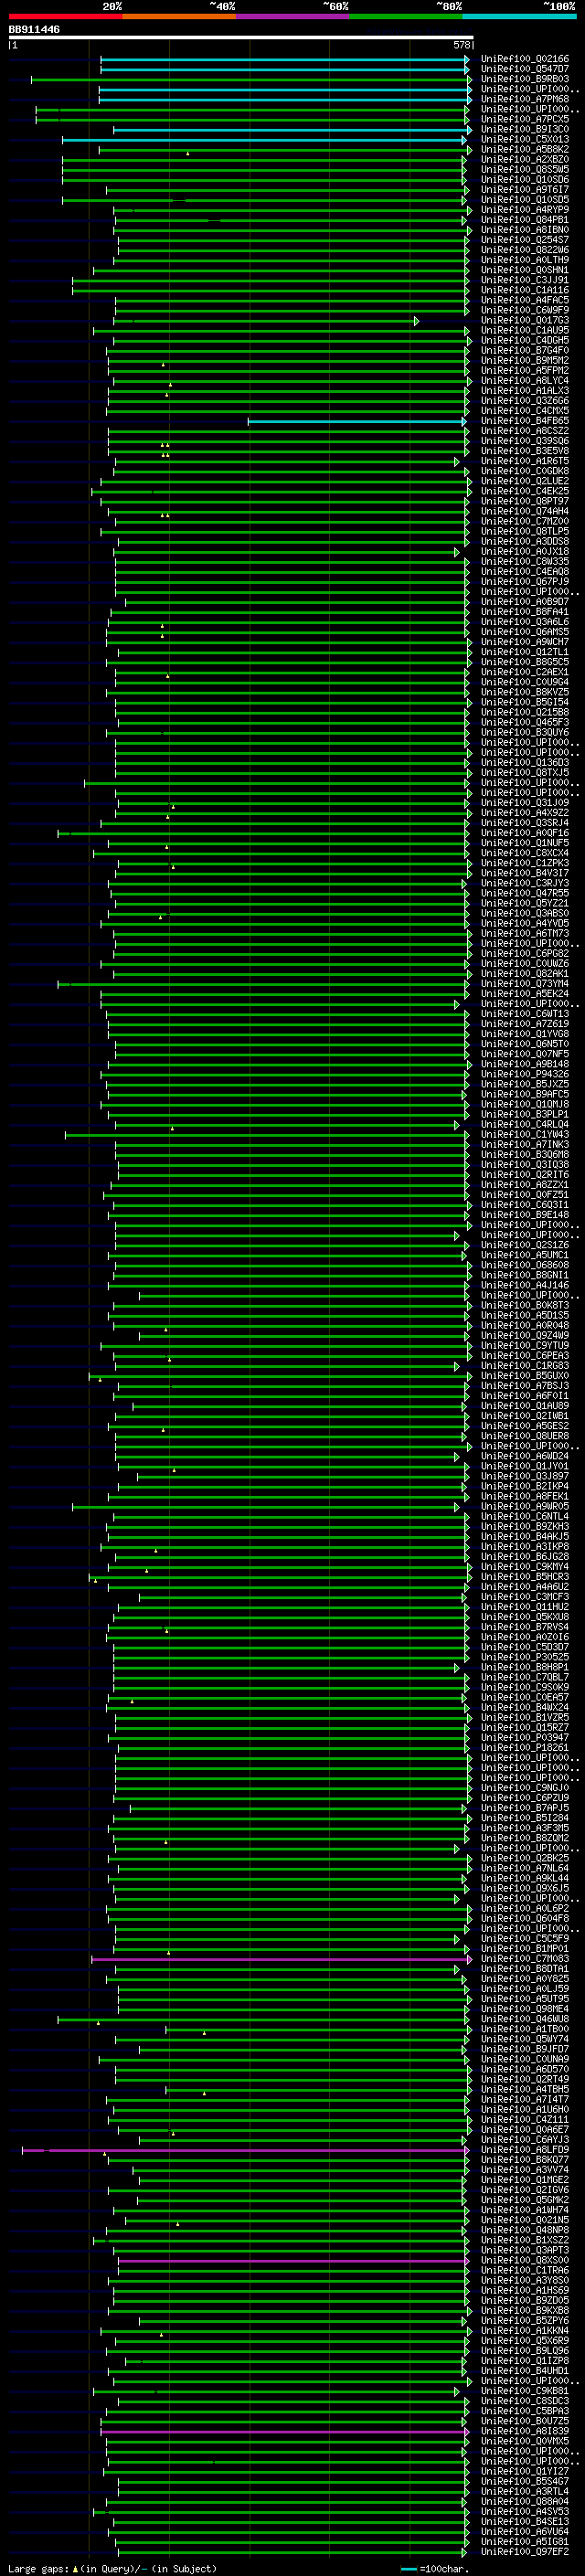Select UniRef100_A5B8K2 label
This screenshot has width=585, height=2576.
coord(524,149)
